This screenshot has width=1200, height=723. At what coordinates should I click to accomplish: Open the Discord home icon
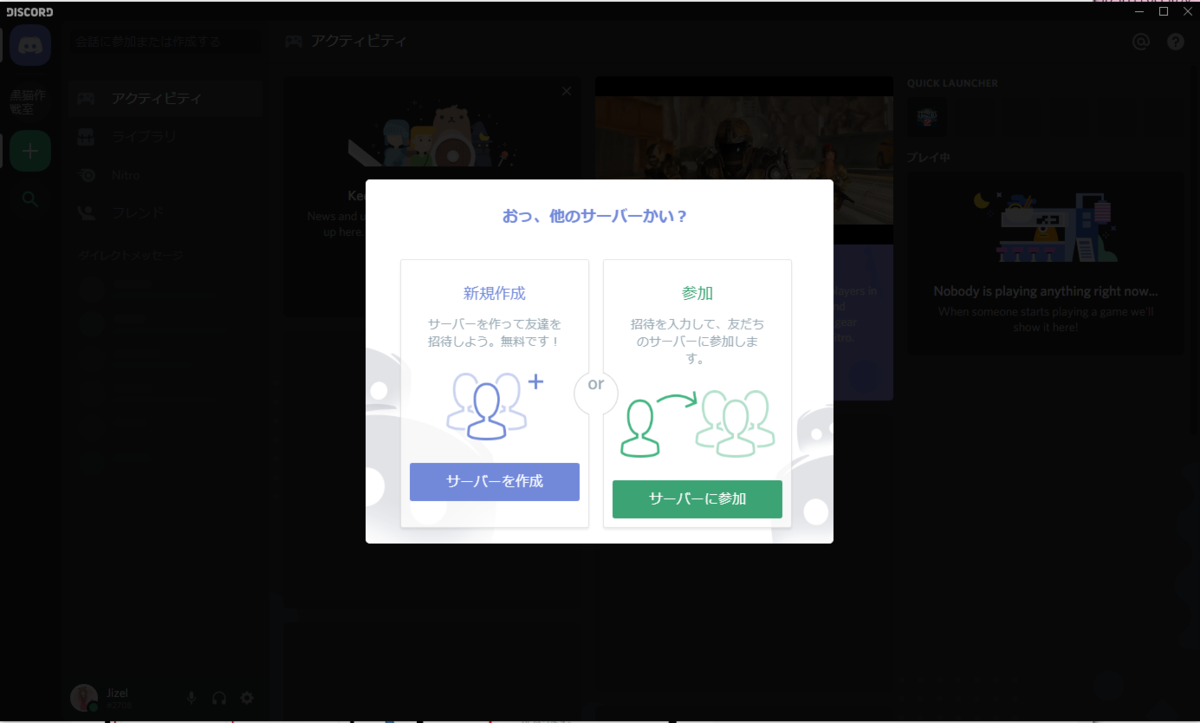[x=29, y=45]
